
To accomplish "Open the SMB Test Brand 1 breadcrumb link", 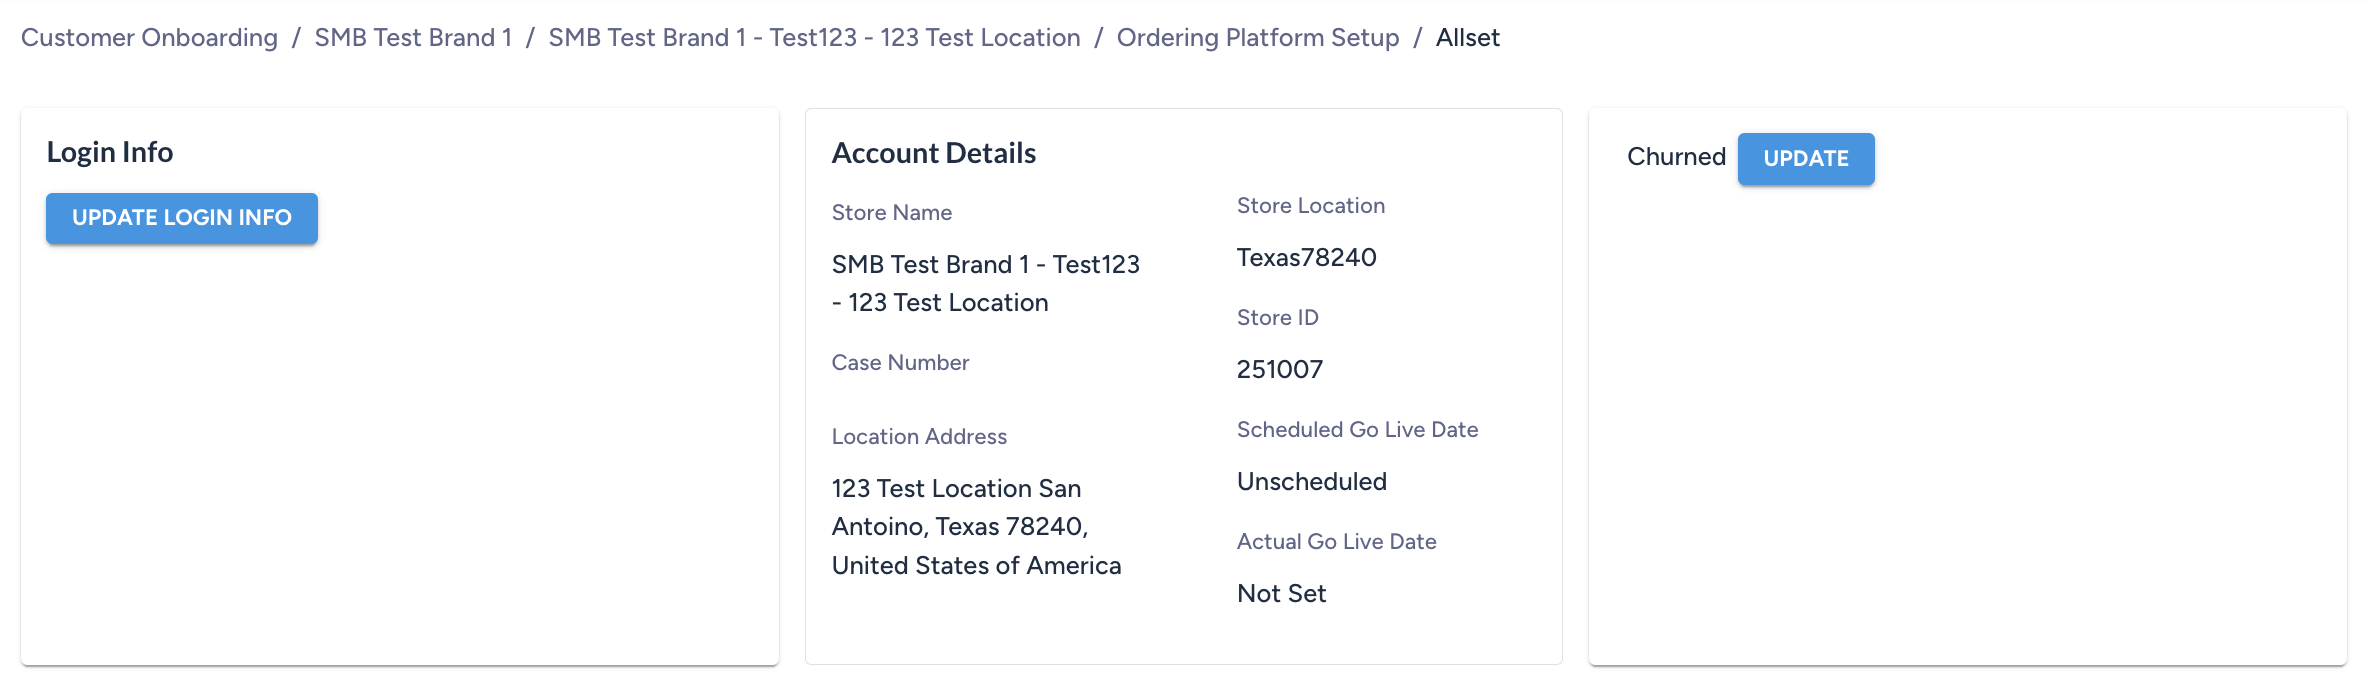I will 414,38.
